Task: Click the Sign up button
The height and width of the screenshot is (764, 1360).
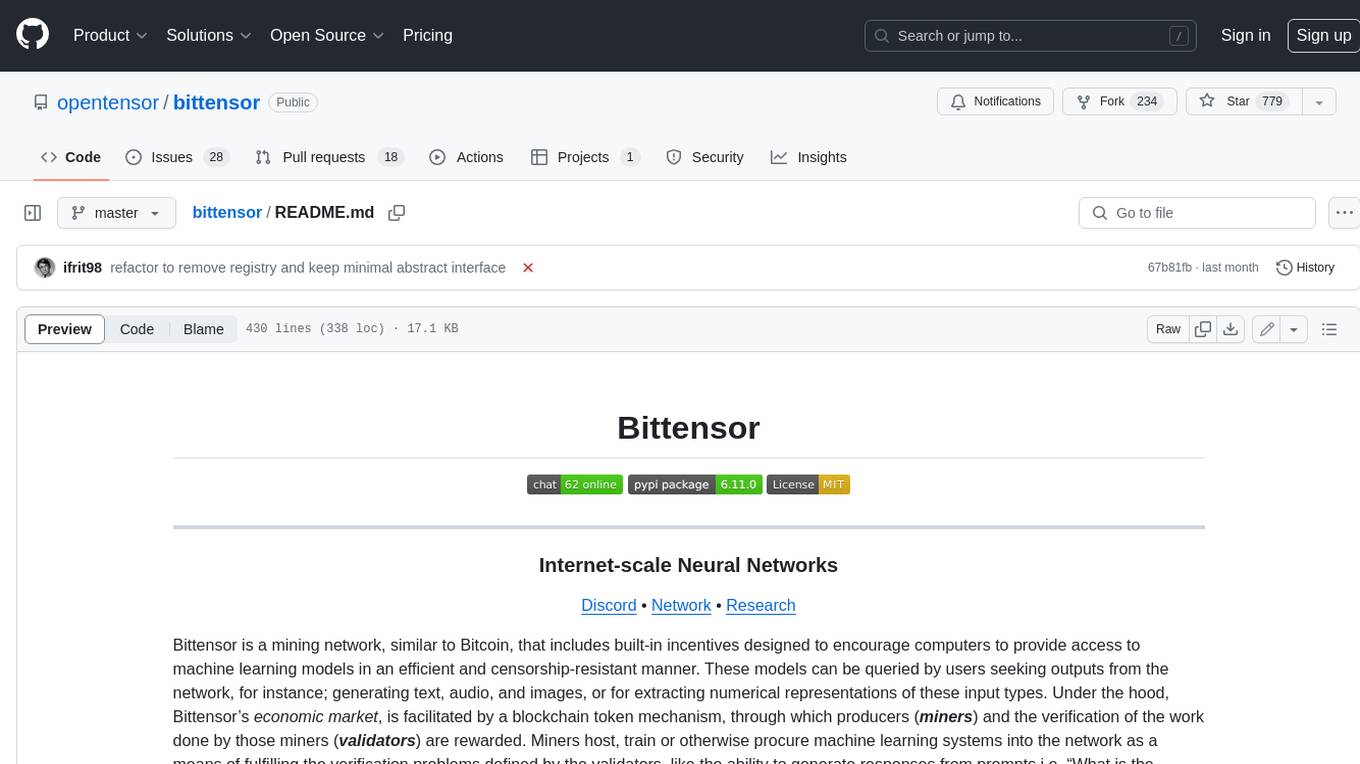Action: 1323,35
